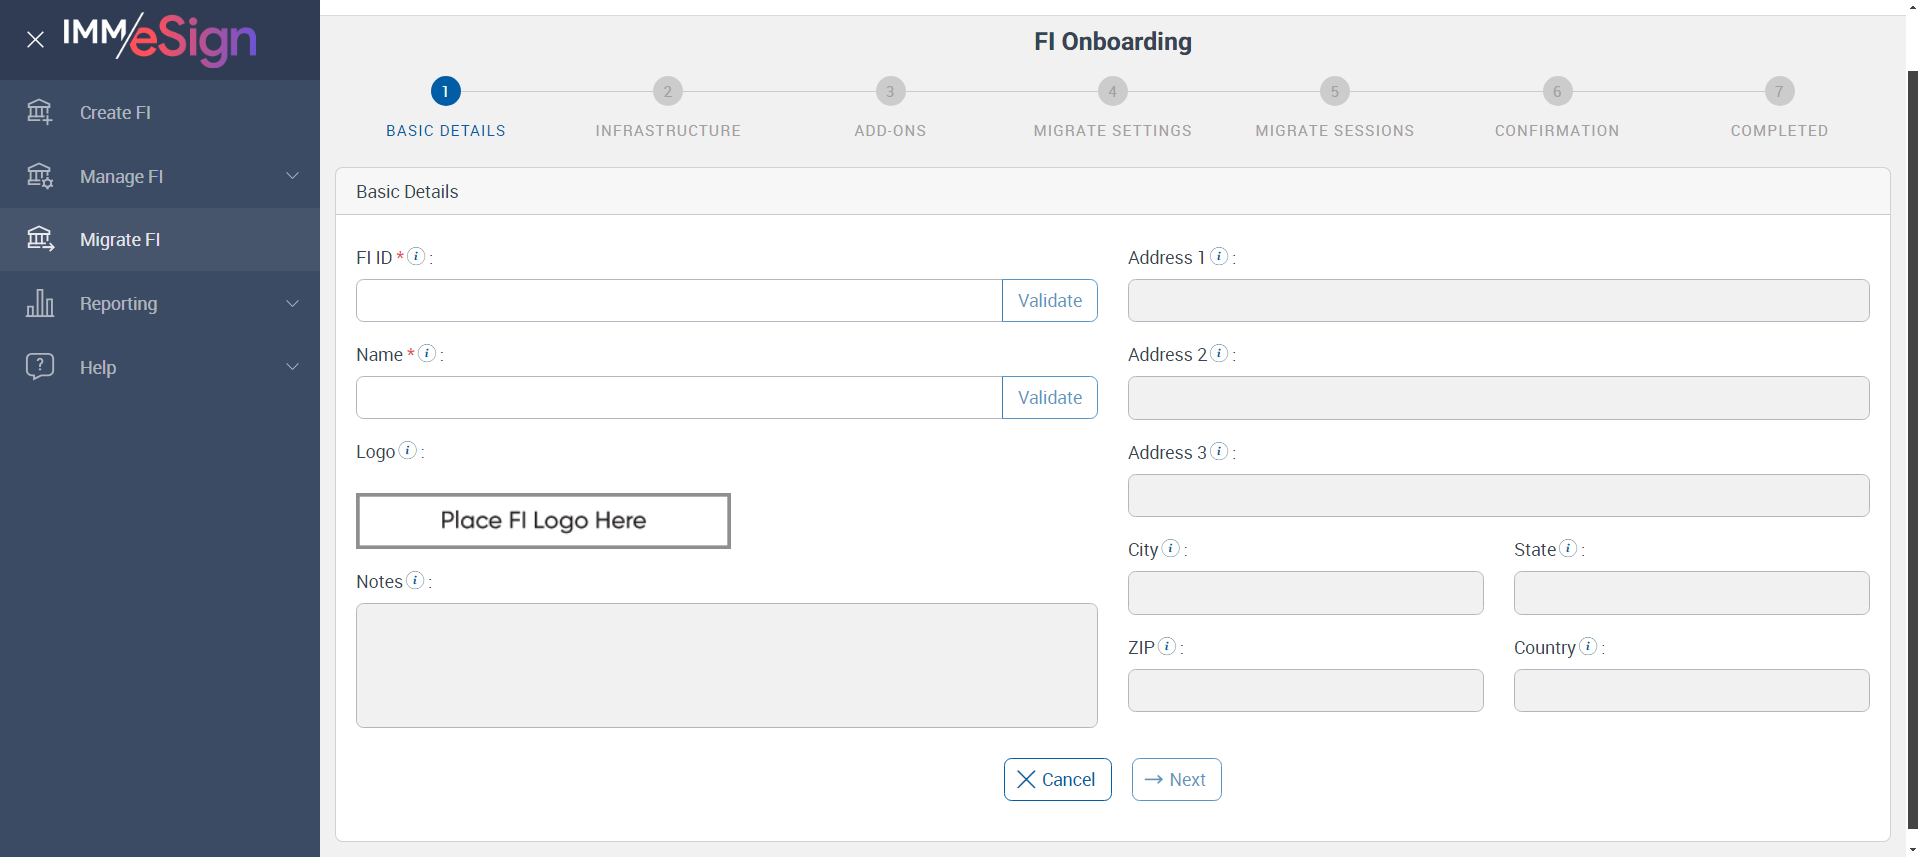This screenshot has height=857, width=1920.
Task: Expand the Reporting menu chevron
Action: point(292,303)
